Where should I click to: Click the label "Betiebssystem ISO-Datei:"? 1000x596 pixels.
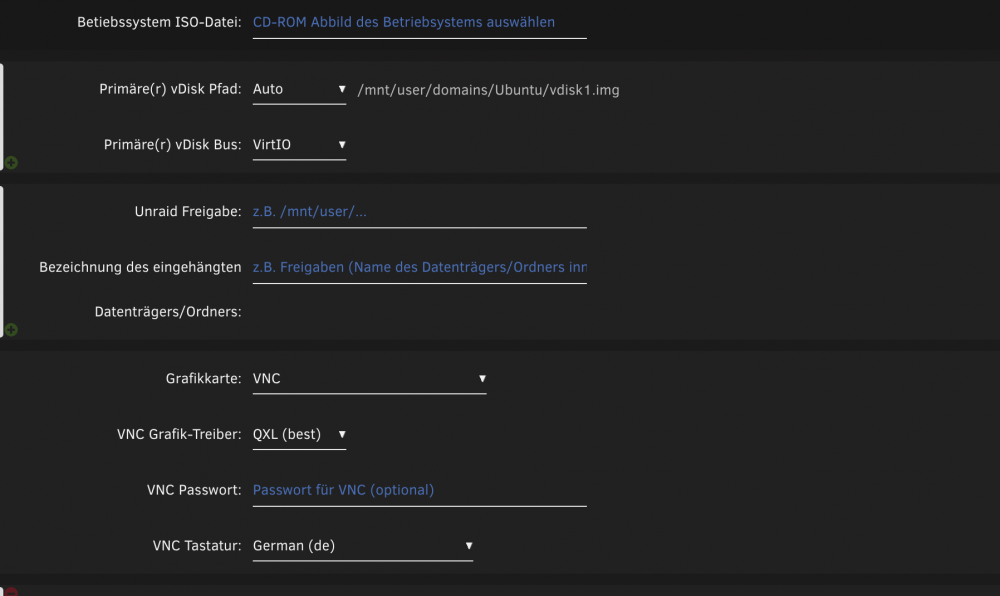(159, 22)
